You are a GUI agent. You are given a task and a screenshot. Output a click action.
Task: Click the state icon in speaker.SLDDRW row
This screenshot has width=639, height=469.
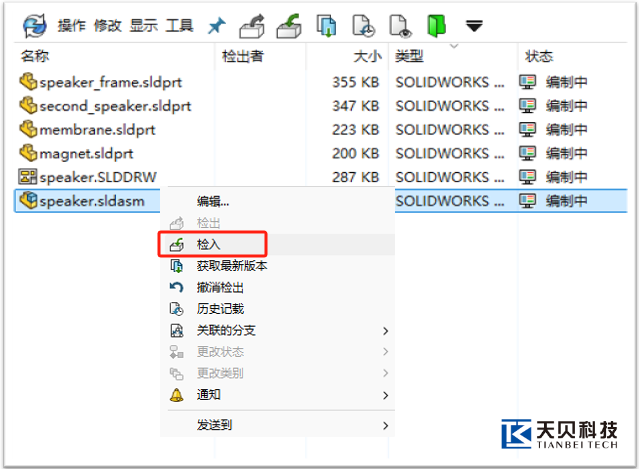click(x=527, y=176)
